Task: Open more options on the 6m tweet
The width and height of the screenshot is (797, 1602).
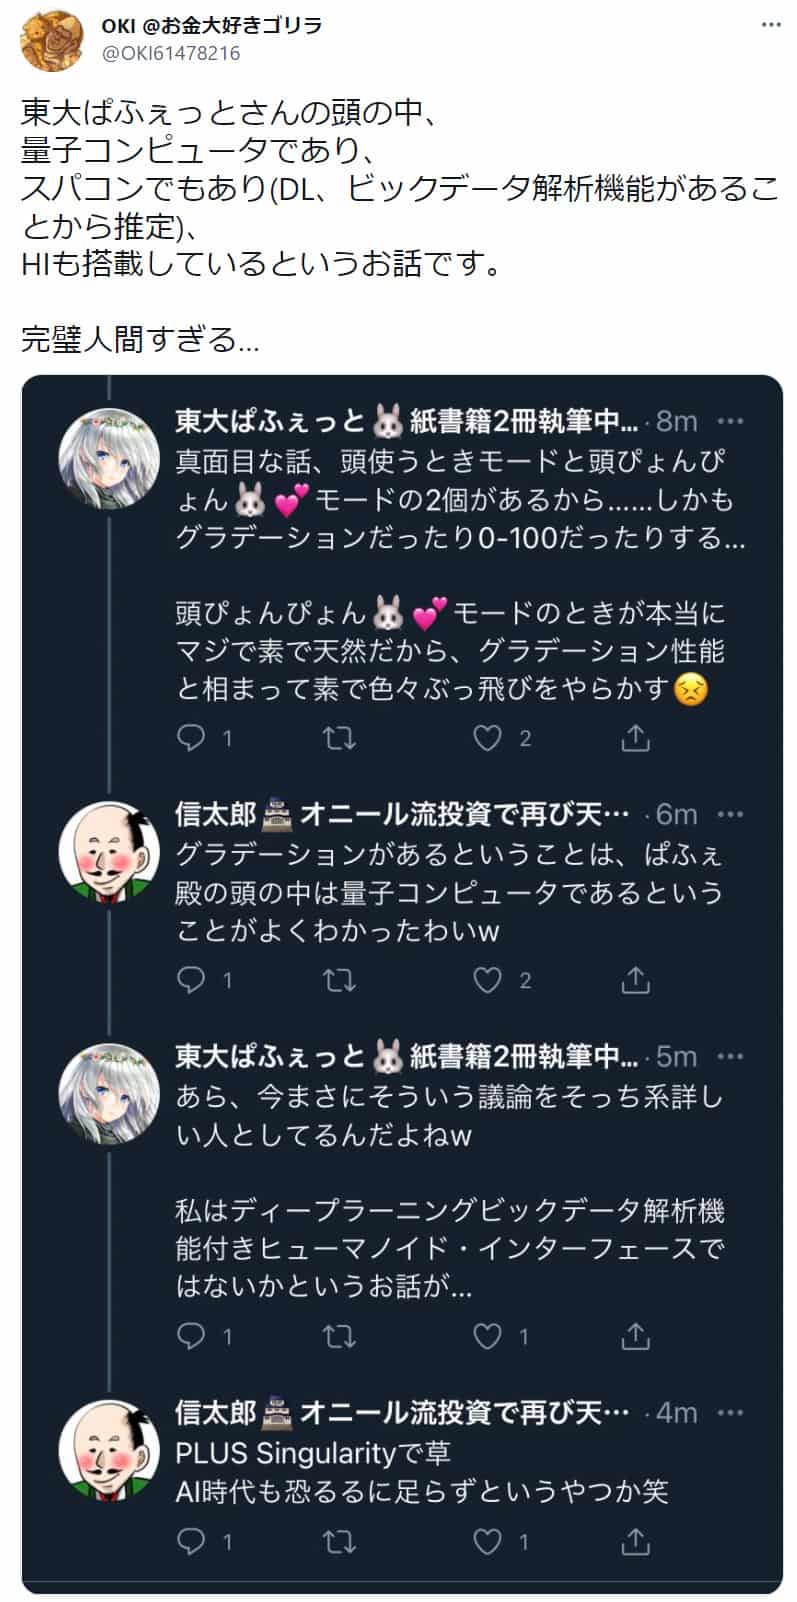Action: (x=731, y=815)
